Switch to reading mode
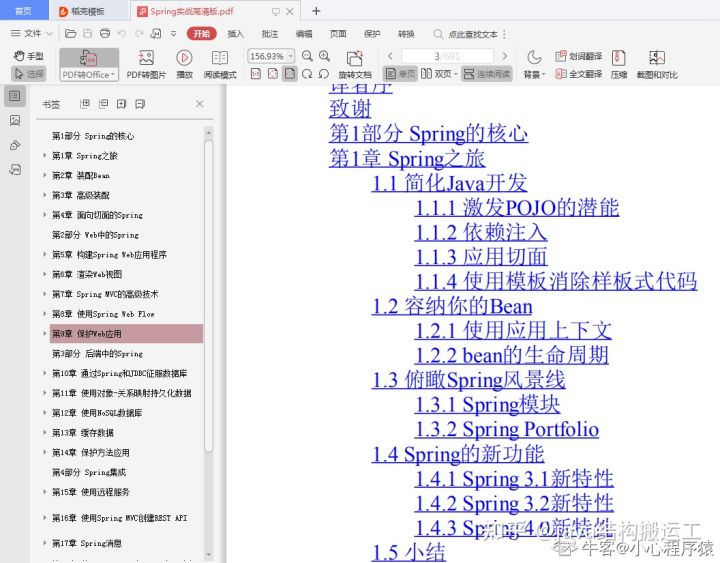This screenshot has width=720, height=563. (220, 65)
